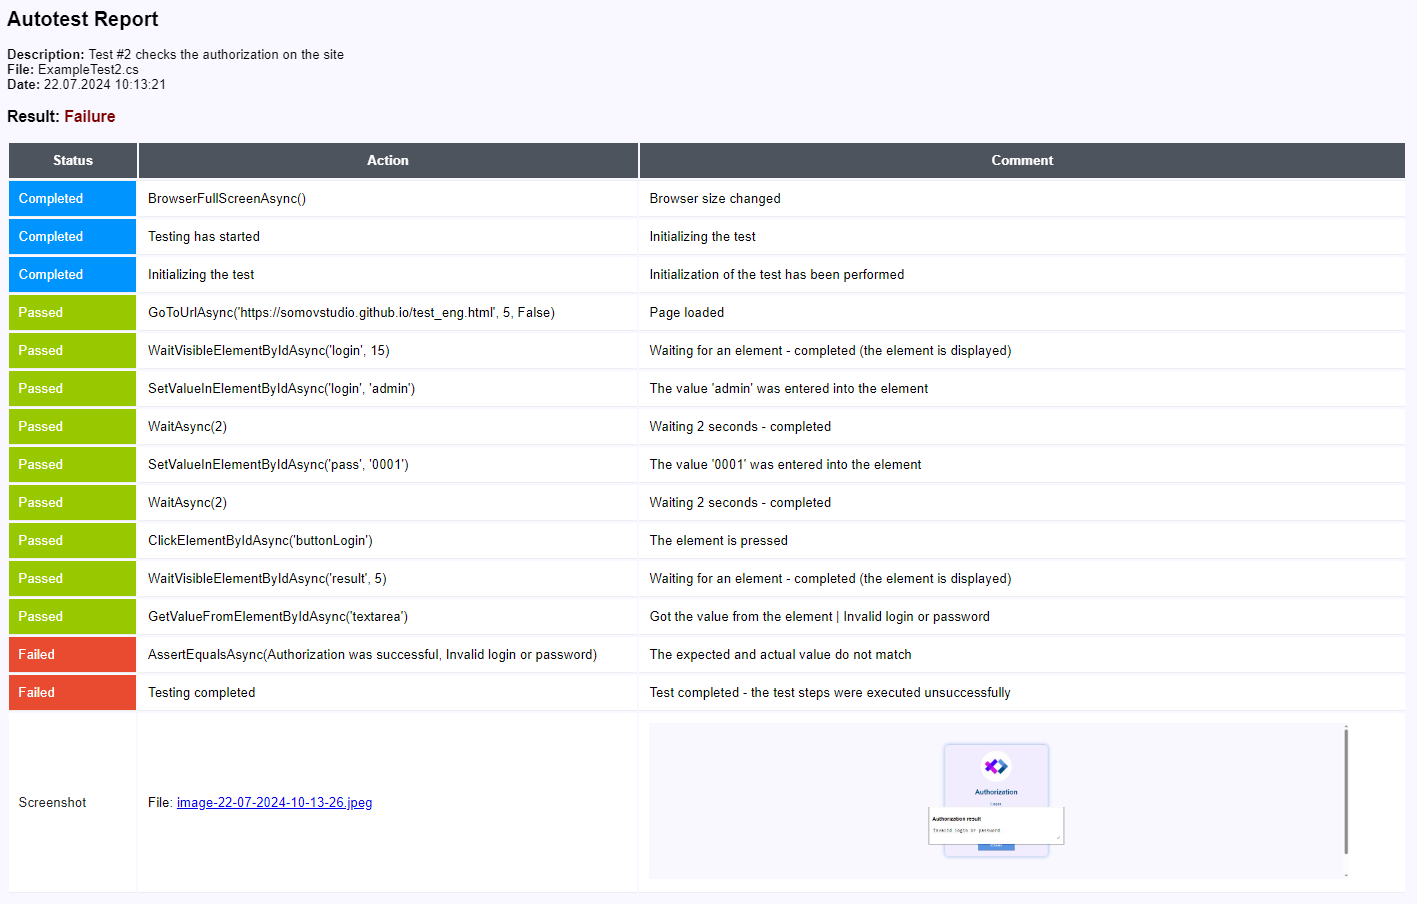Screen dimensions: 1417x904
Task: Click the Comment column header
Action: (x=1021, y=161)
